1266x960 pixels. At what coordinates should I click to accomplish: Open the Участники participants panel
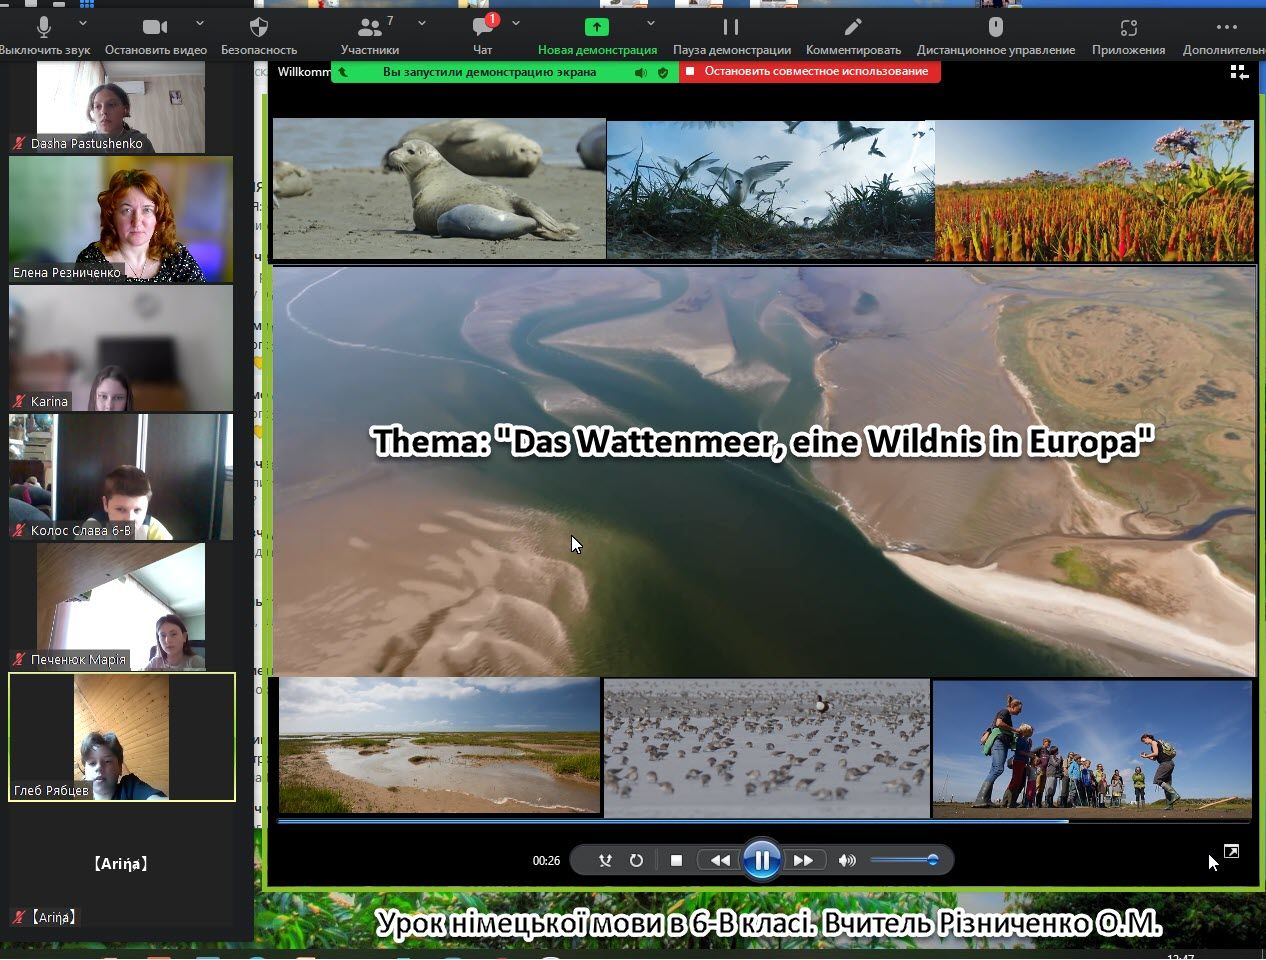pyautogui.click(x=370, y=28)
